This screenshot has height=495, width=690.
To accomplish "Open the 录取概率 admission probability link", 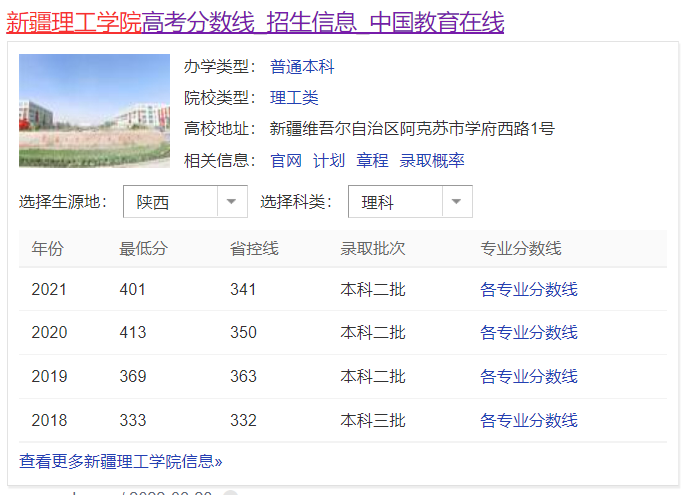I will pos(432,161).
